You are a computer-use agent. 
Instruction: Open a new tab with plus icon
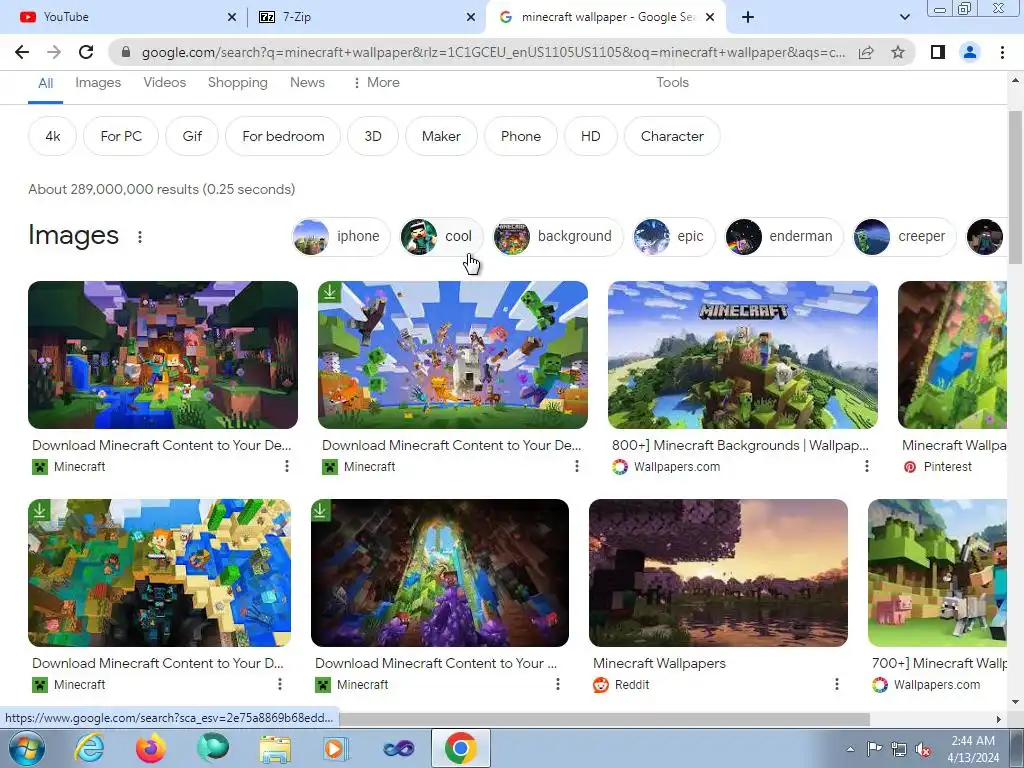click(x=748, y=17)
